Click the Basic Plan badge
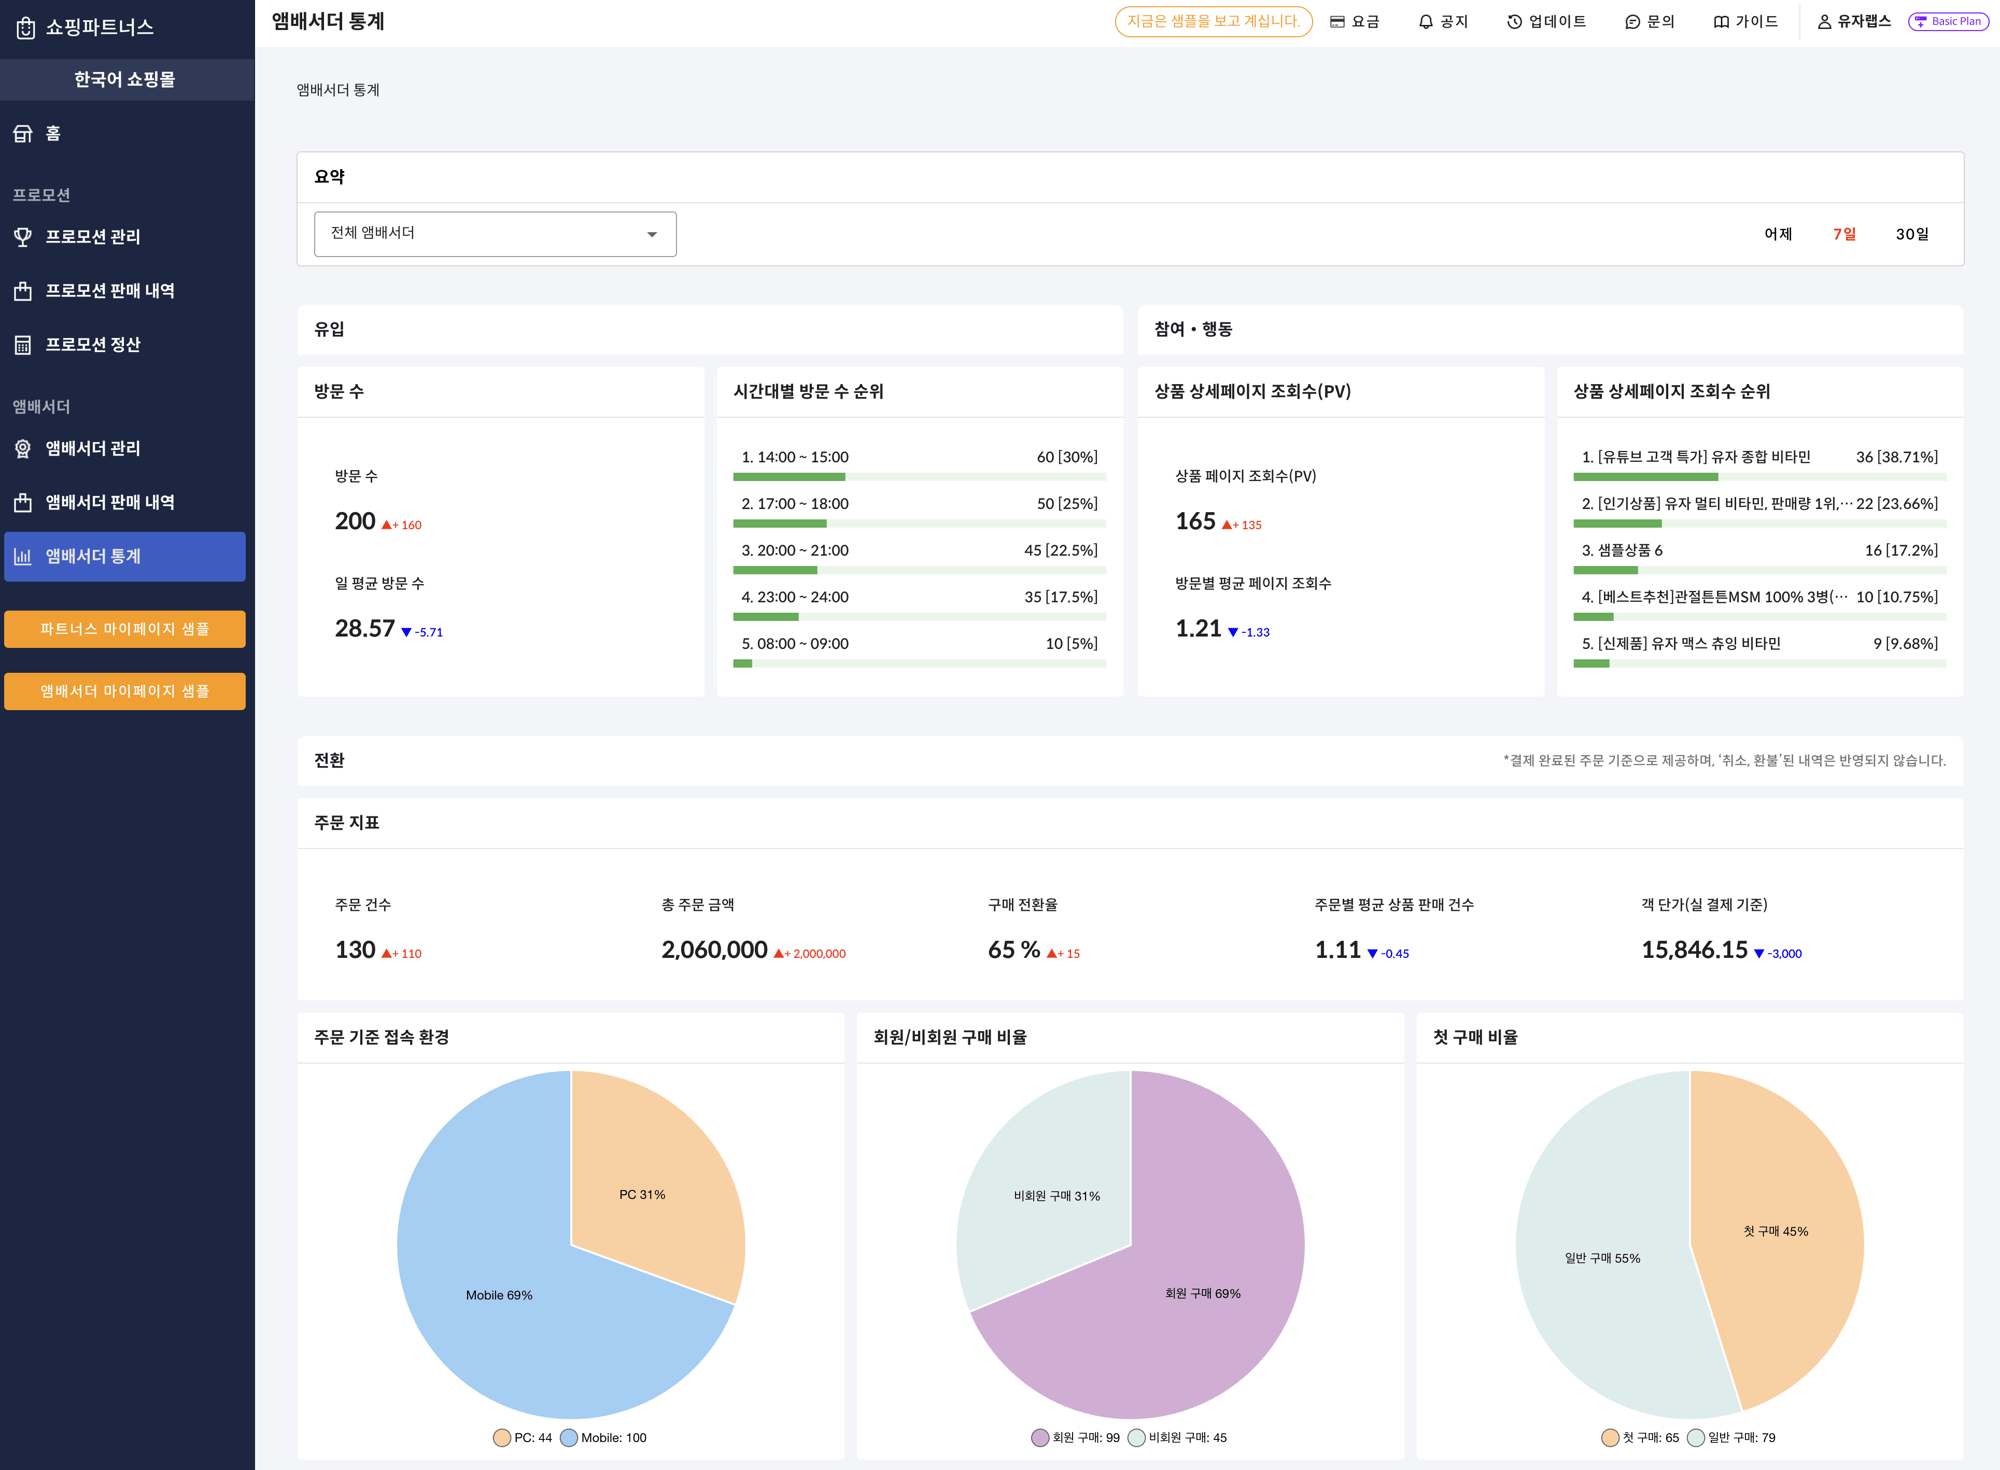Image resolution: width=2000 pixels, height=1470 pixels. click(x=1948, y=22)
